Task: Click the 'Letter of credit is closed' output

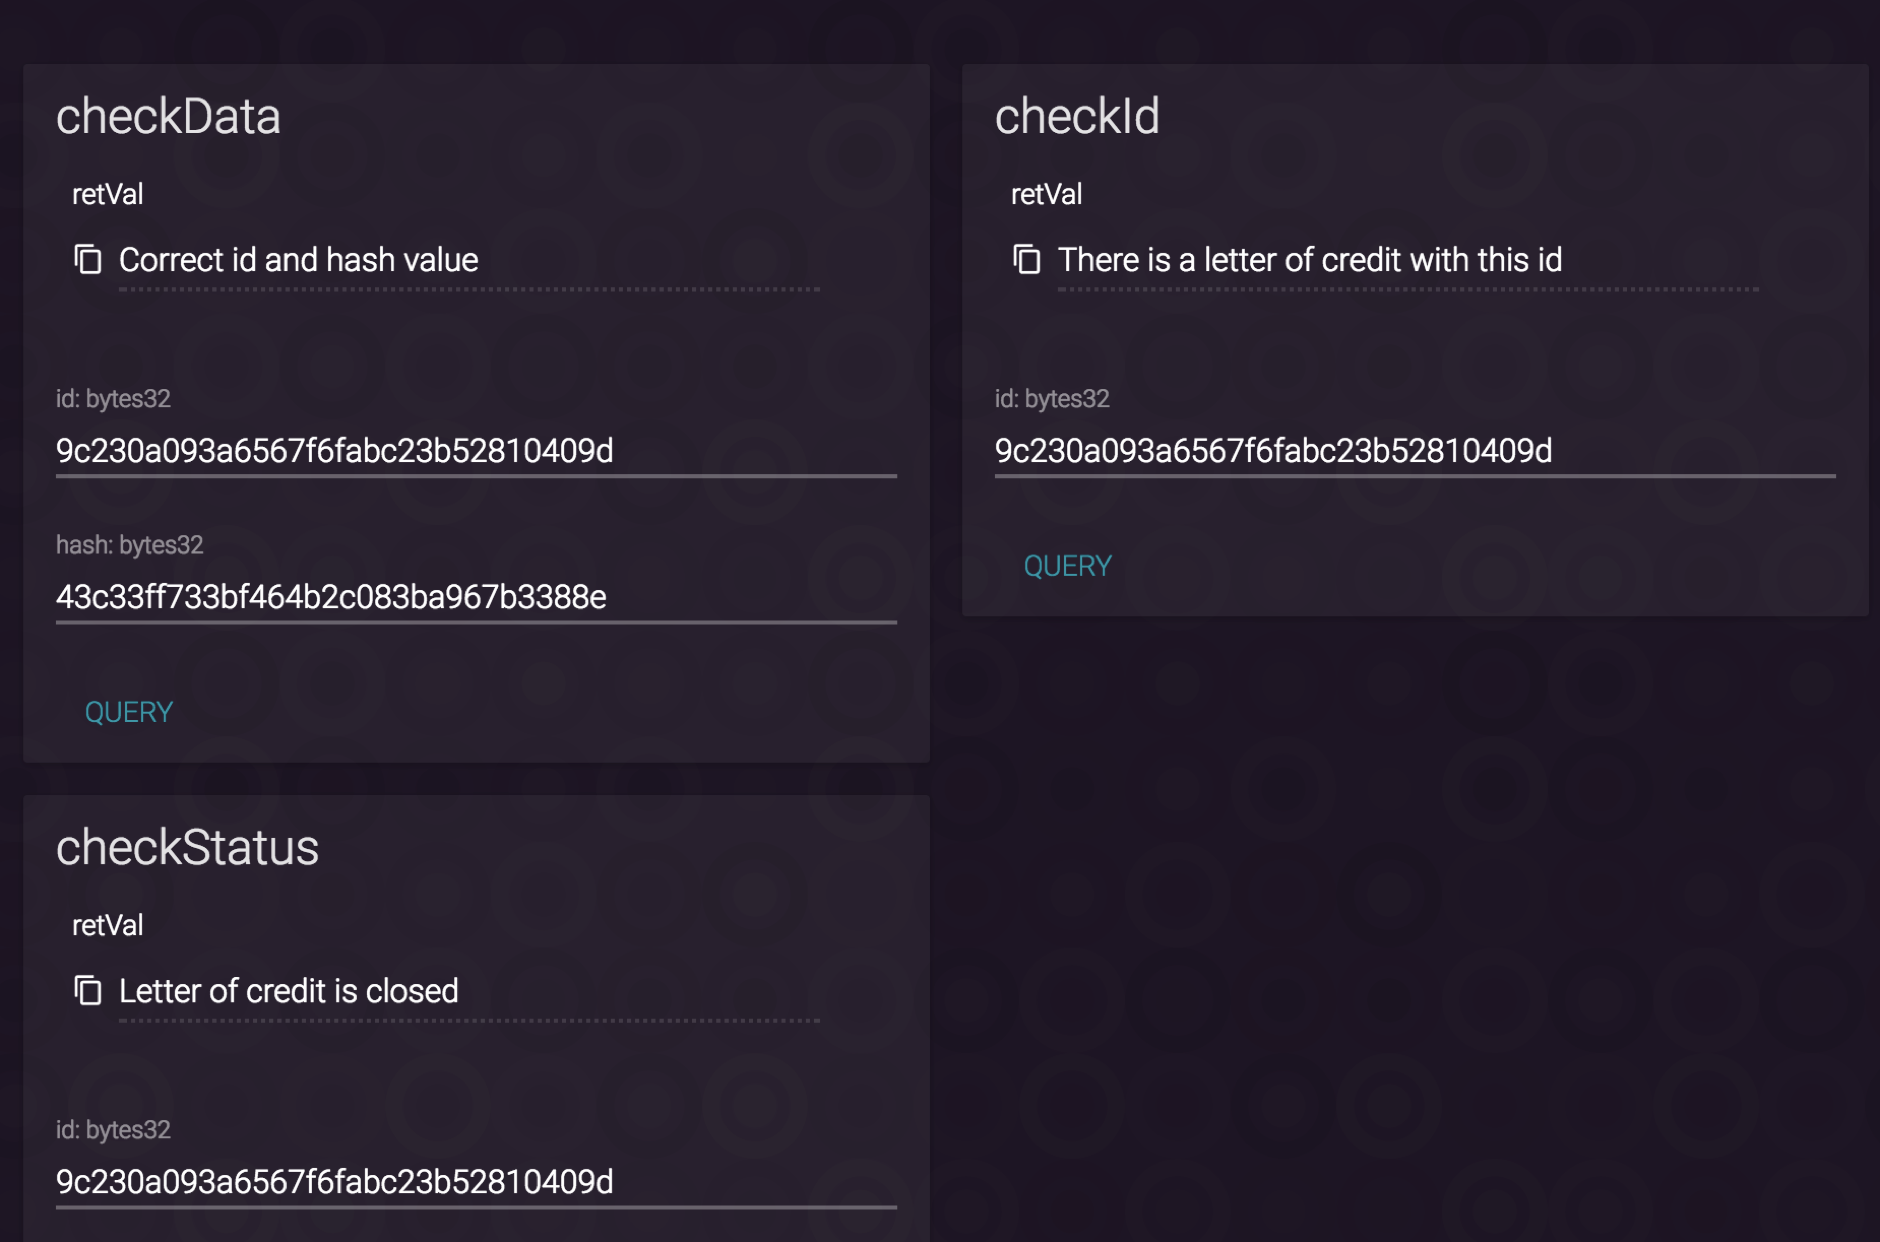Action: [x=288, y=991]
